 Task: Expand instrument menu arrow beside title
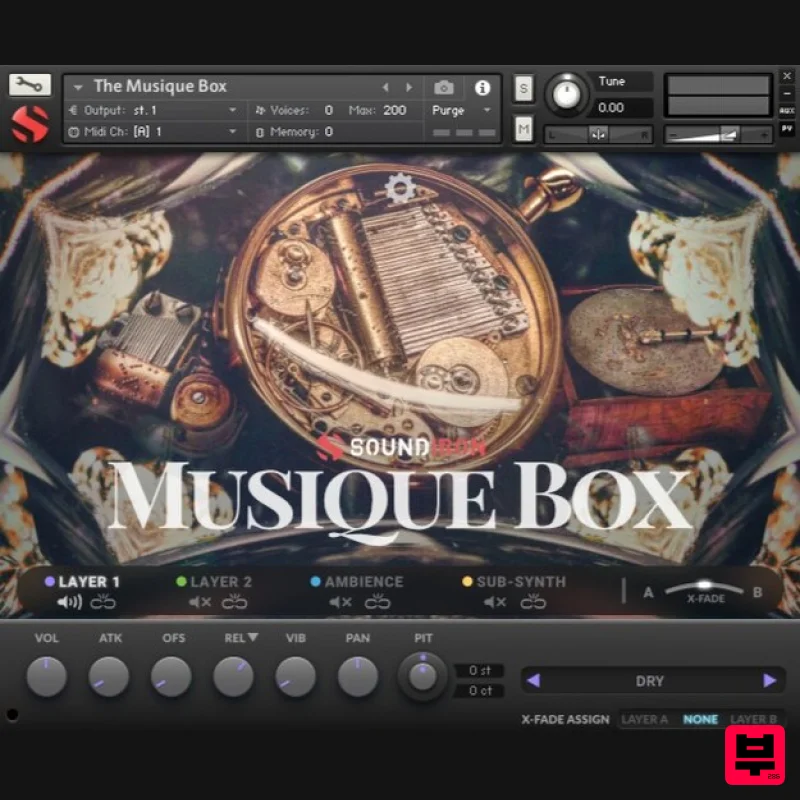[x=78, y=88]
